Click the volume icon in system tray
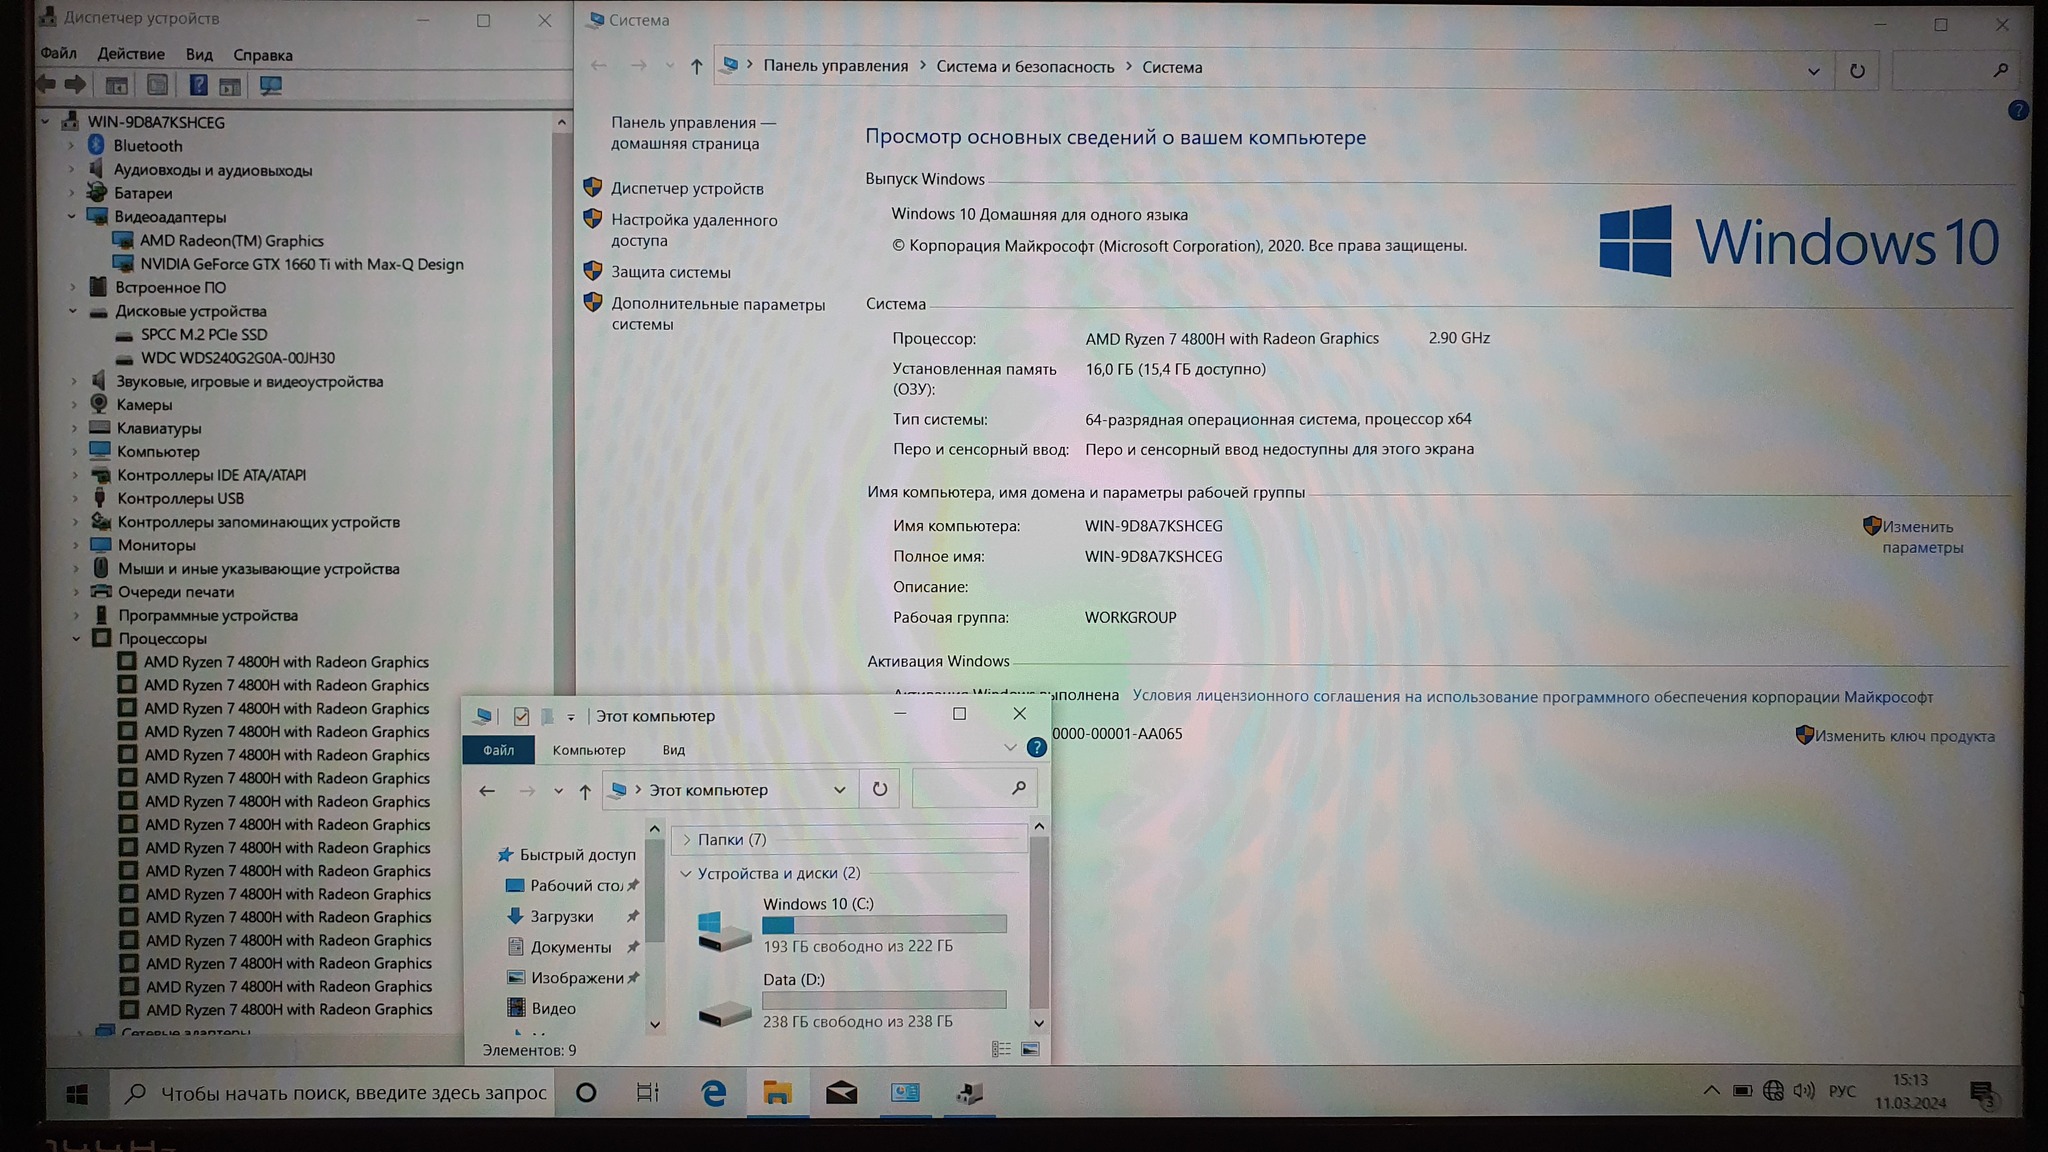Image resolution: width=2048 pixels, height=1152 pixels. pyautogui.click(x=1803, y=1091)
